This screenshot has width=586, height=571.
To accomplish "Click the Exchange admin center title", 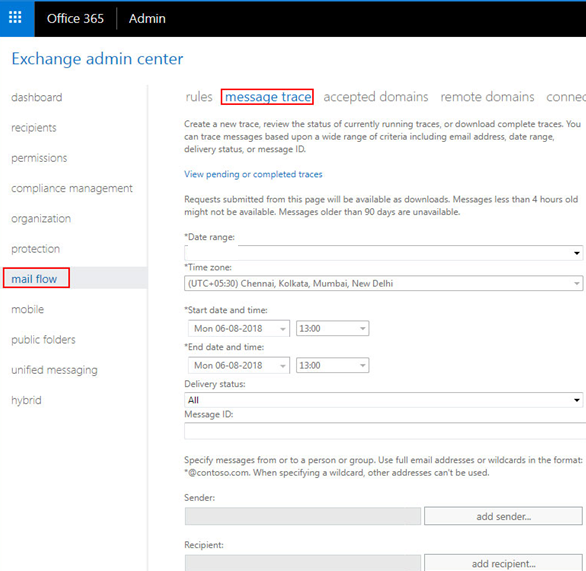I will tap(97, 59).
